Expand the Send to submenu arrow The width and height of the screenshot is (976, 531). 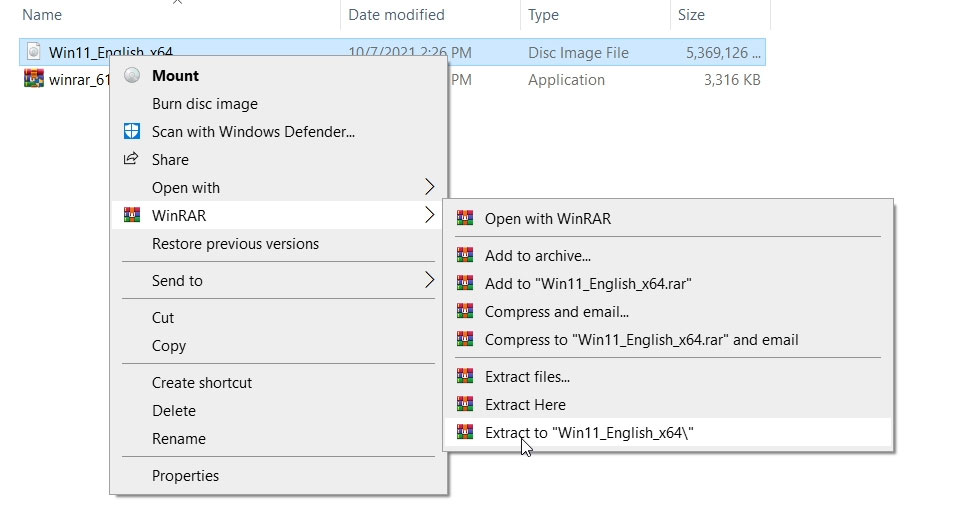point(429,281)
